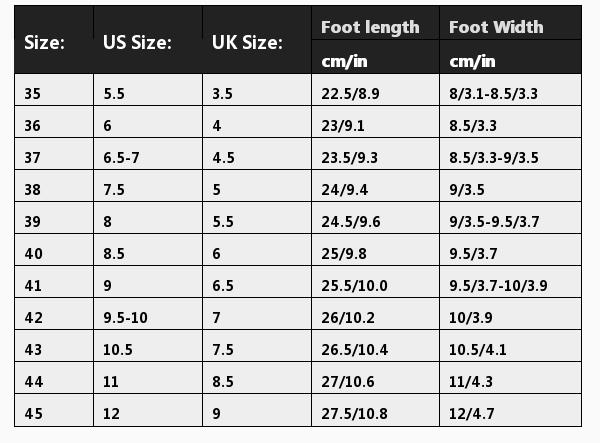Click the "Size:" column header

click(45, 43)
